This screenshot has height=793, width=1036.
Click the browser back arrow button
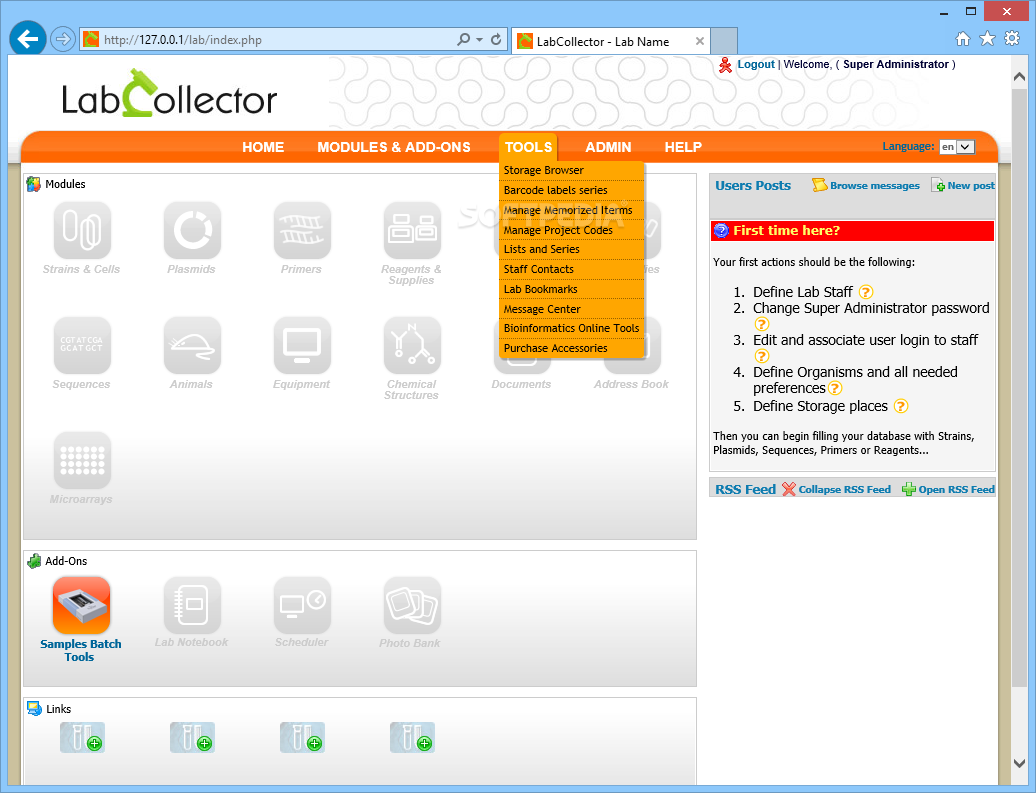pos(28,40)
